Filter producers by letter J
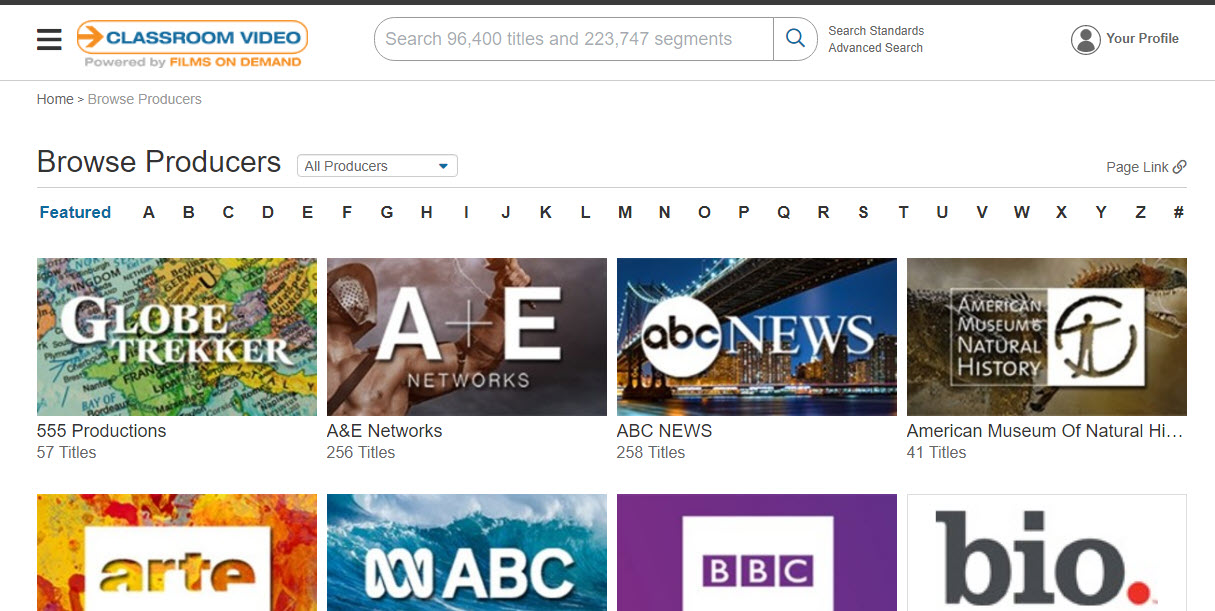Screen dimensions: 1215x611 (x=506, y=212)
